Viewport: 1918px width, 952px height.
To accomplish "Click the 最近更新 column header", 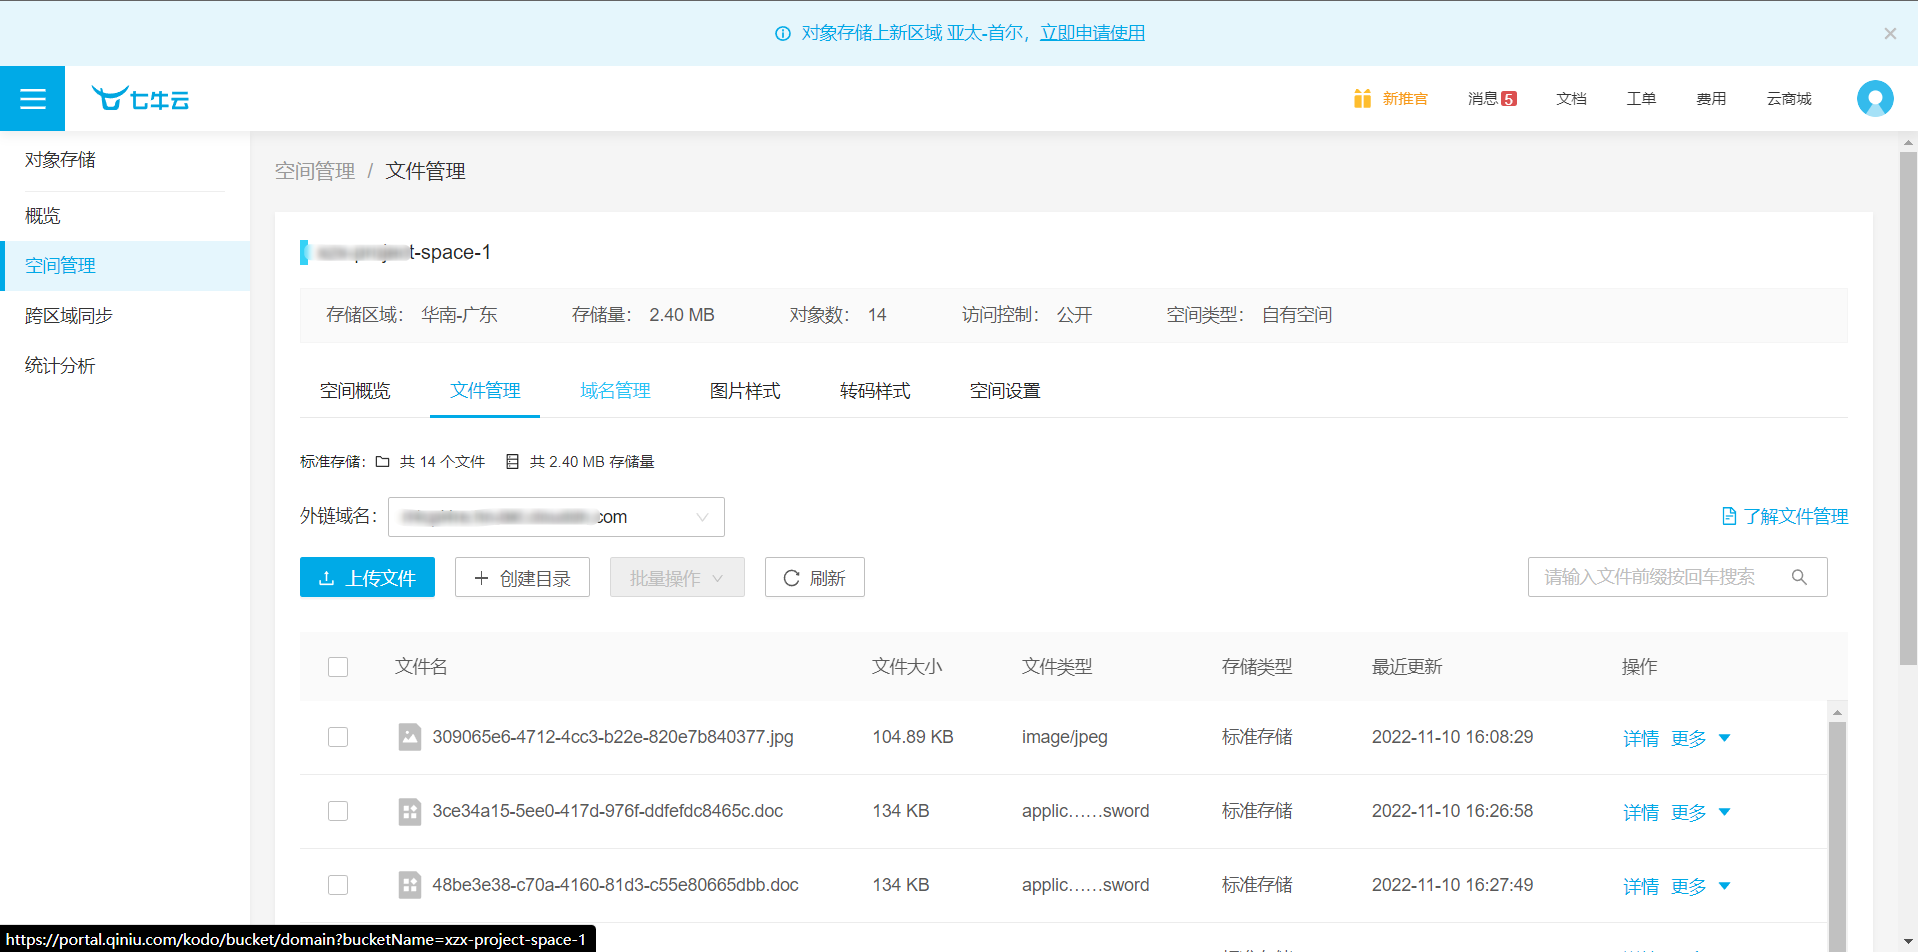I will click(1407, 667).
